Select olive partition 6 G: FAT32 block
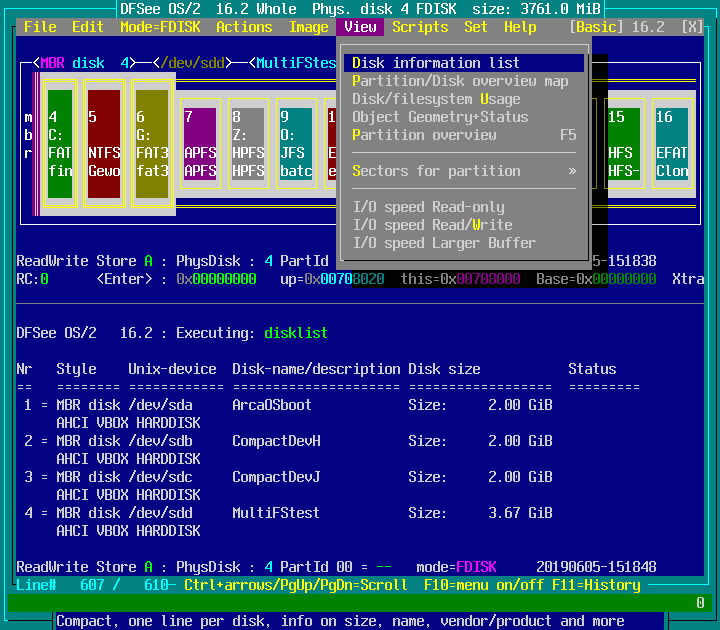Image resolution: width=720 pixels, height=630 pixels. [x=152, y=144]
